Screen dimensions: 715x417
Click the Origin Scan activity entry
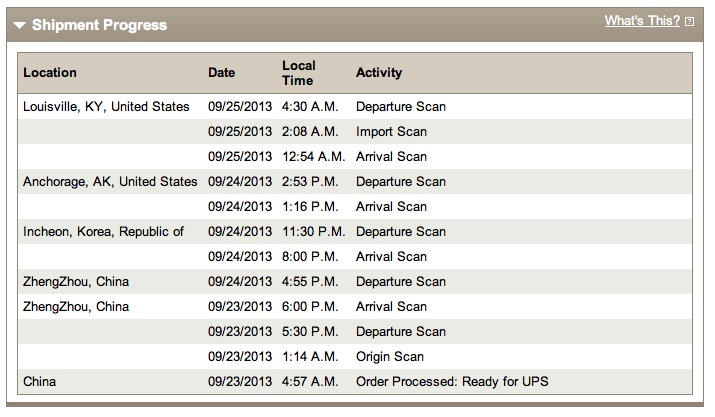pyautogui.click(x=390, y=356)
